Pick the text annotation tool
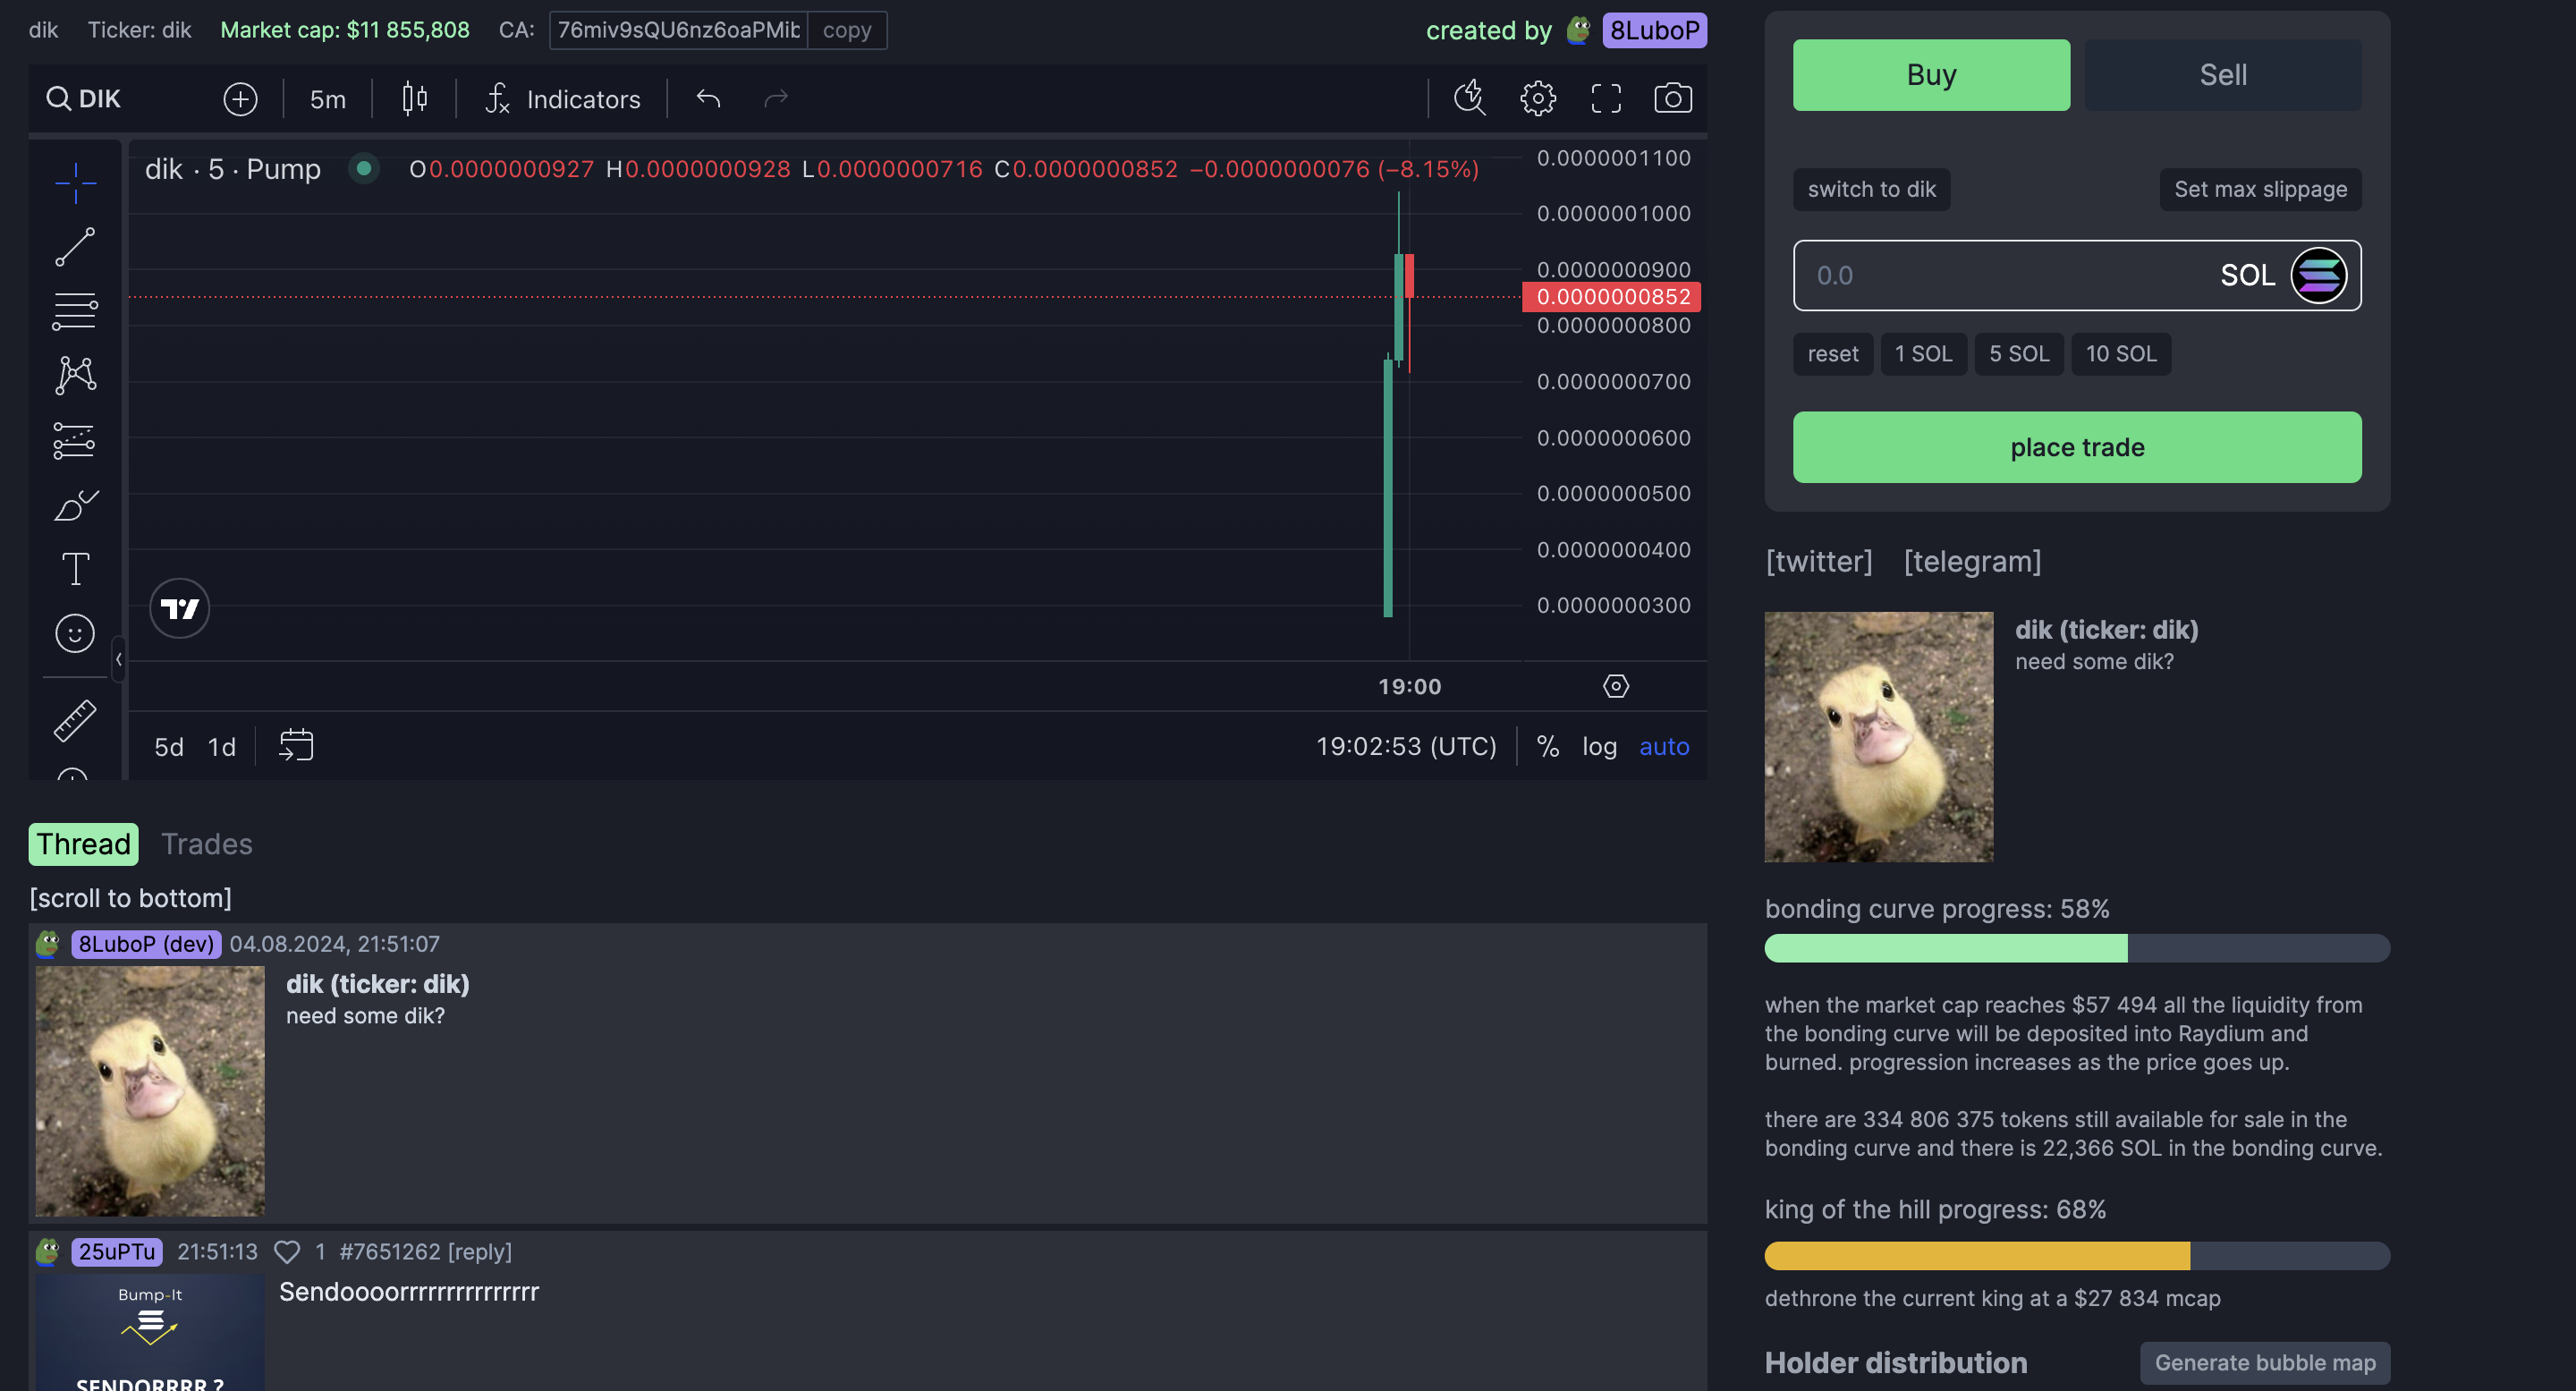 (x=75, y=569)
